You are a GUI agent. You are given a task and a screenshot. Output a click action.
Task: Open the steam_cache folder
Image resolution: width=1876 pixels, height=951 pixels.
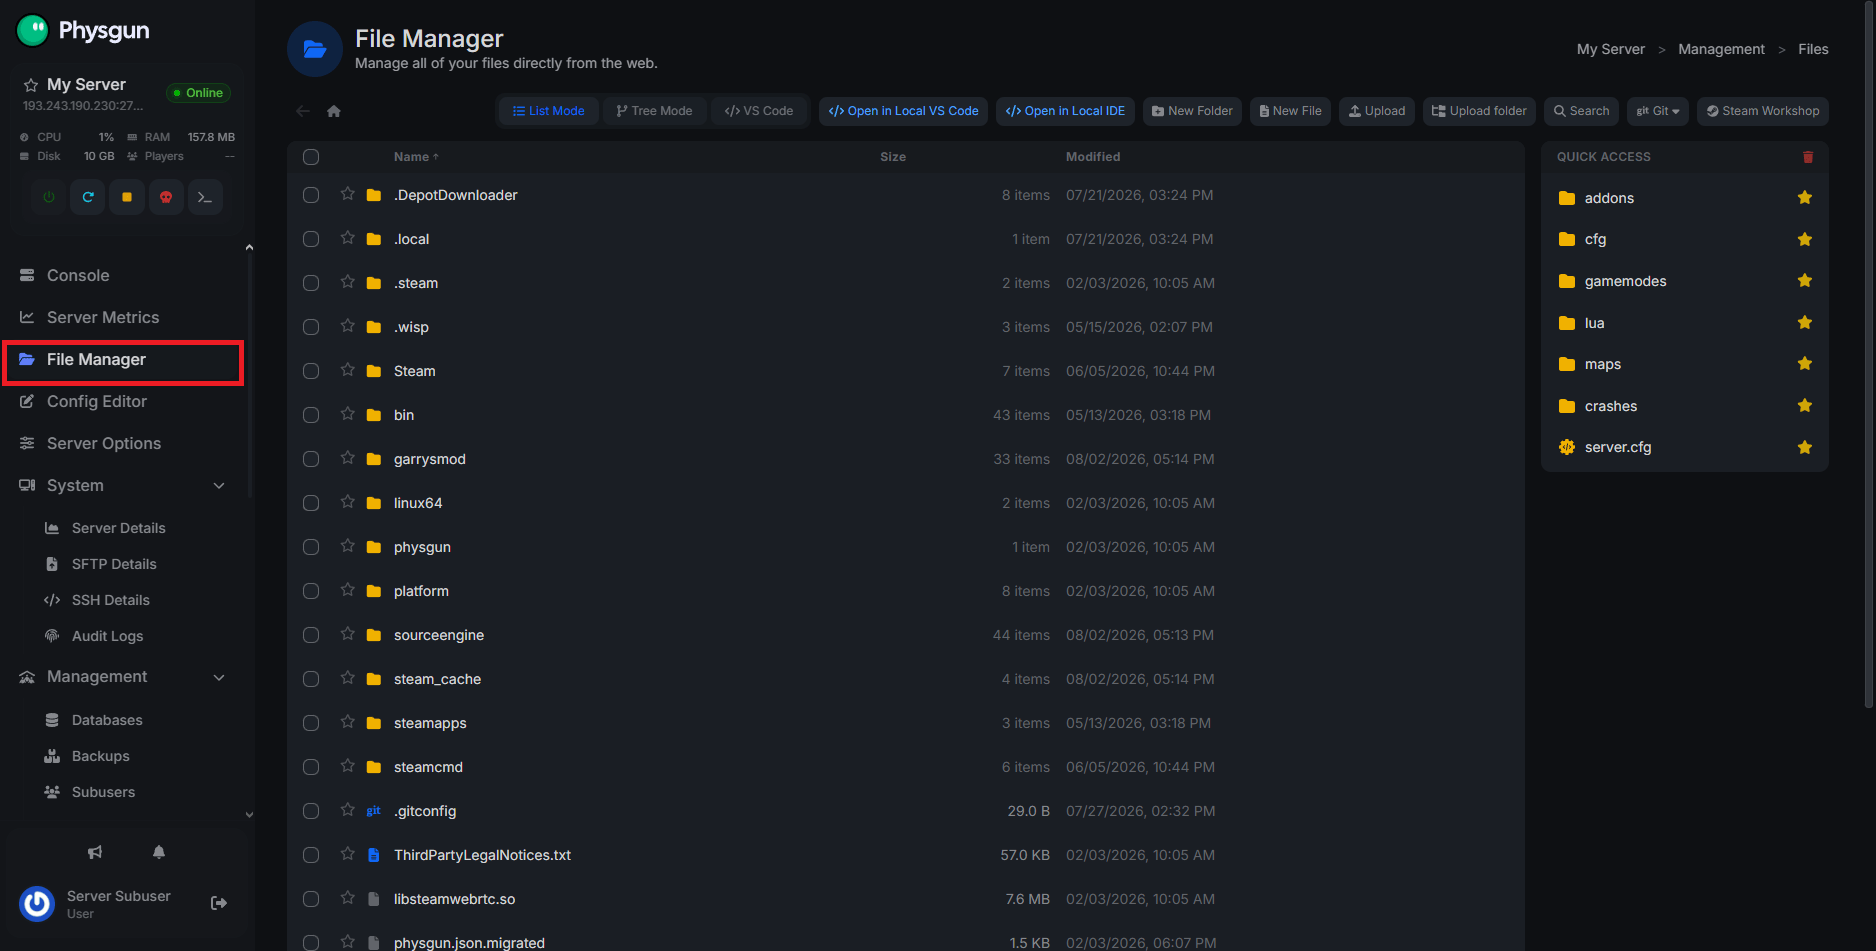point(437,679)
